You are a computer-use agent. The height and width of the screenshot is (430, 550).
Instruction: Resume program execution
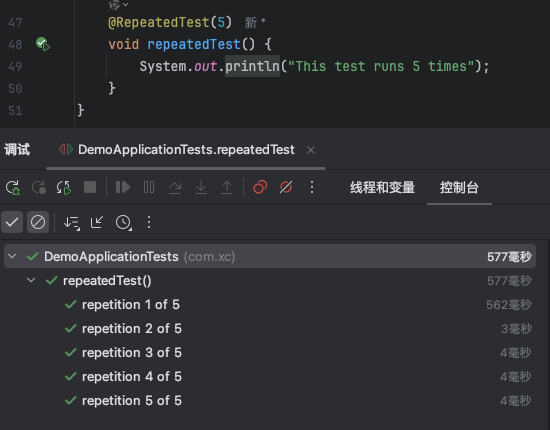123,187
